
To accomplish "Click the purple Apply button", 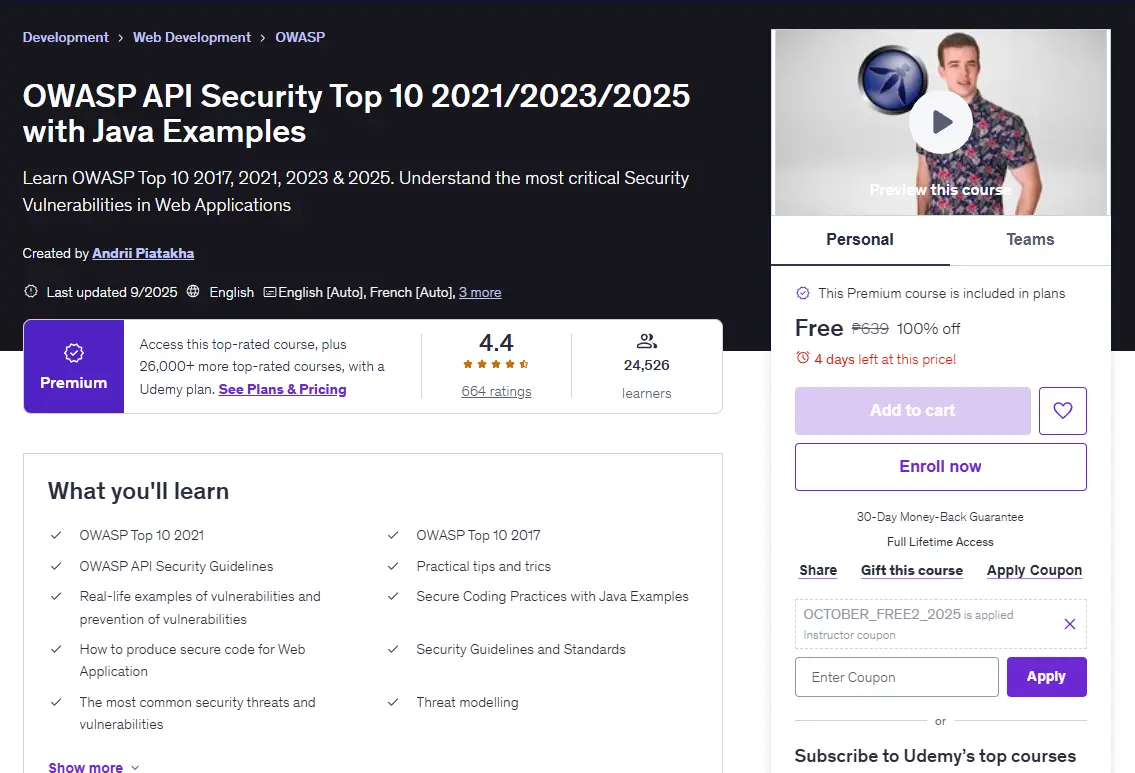I will (1046, 677).
